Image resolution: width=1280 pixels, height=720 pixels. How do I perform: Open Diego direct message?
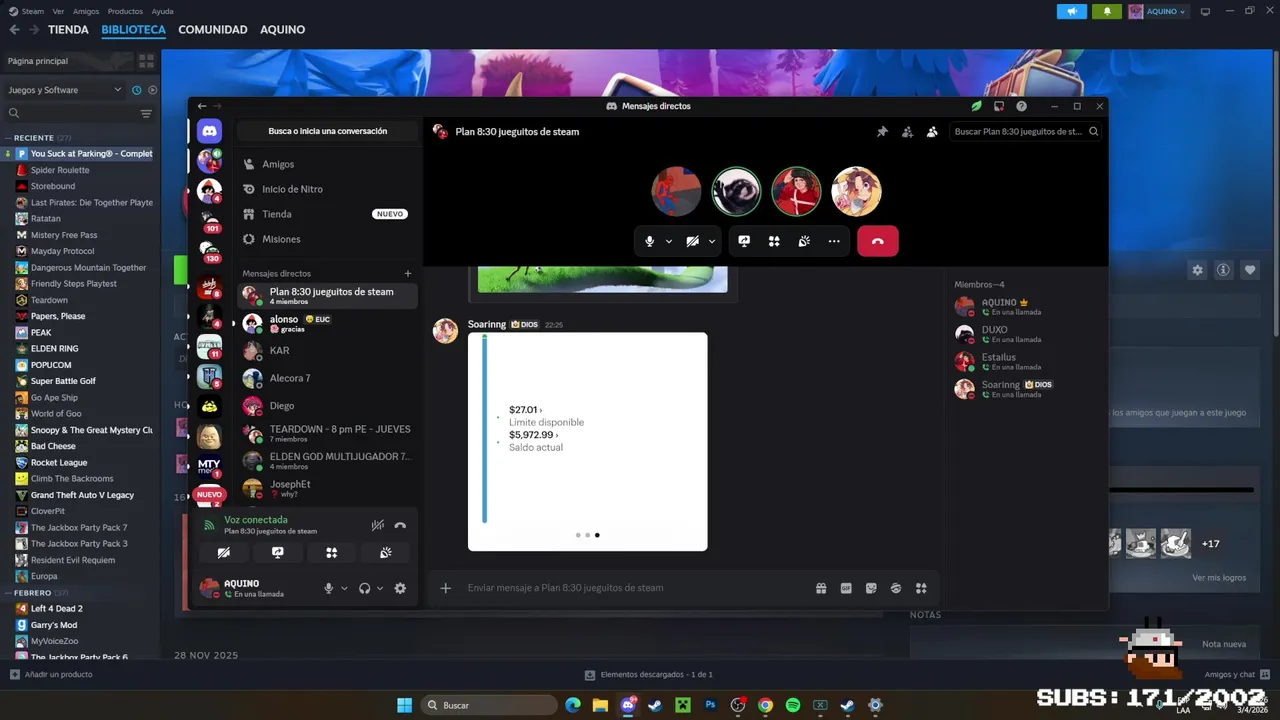[327, 406]
